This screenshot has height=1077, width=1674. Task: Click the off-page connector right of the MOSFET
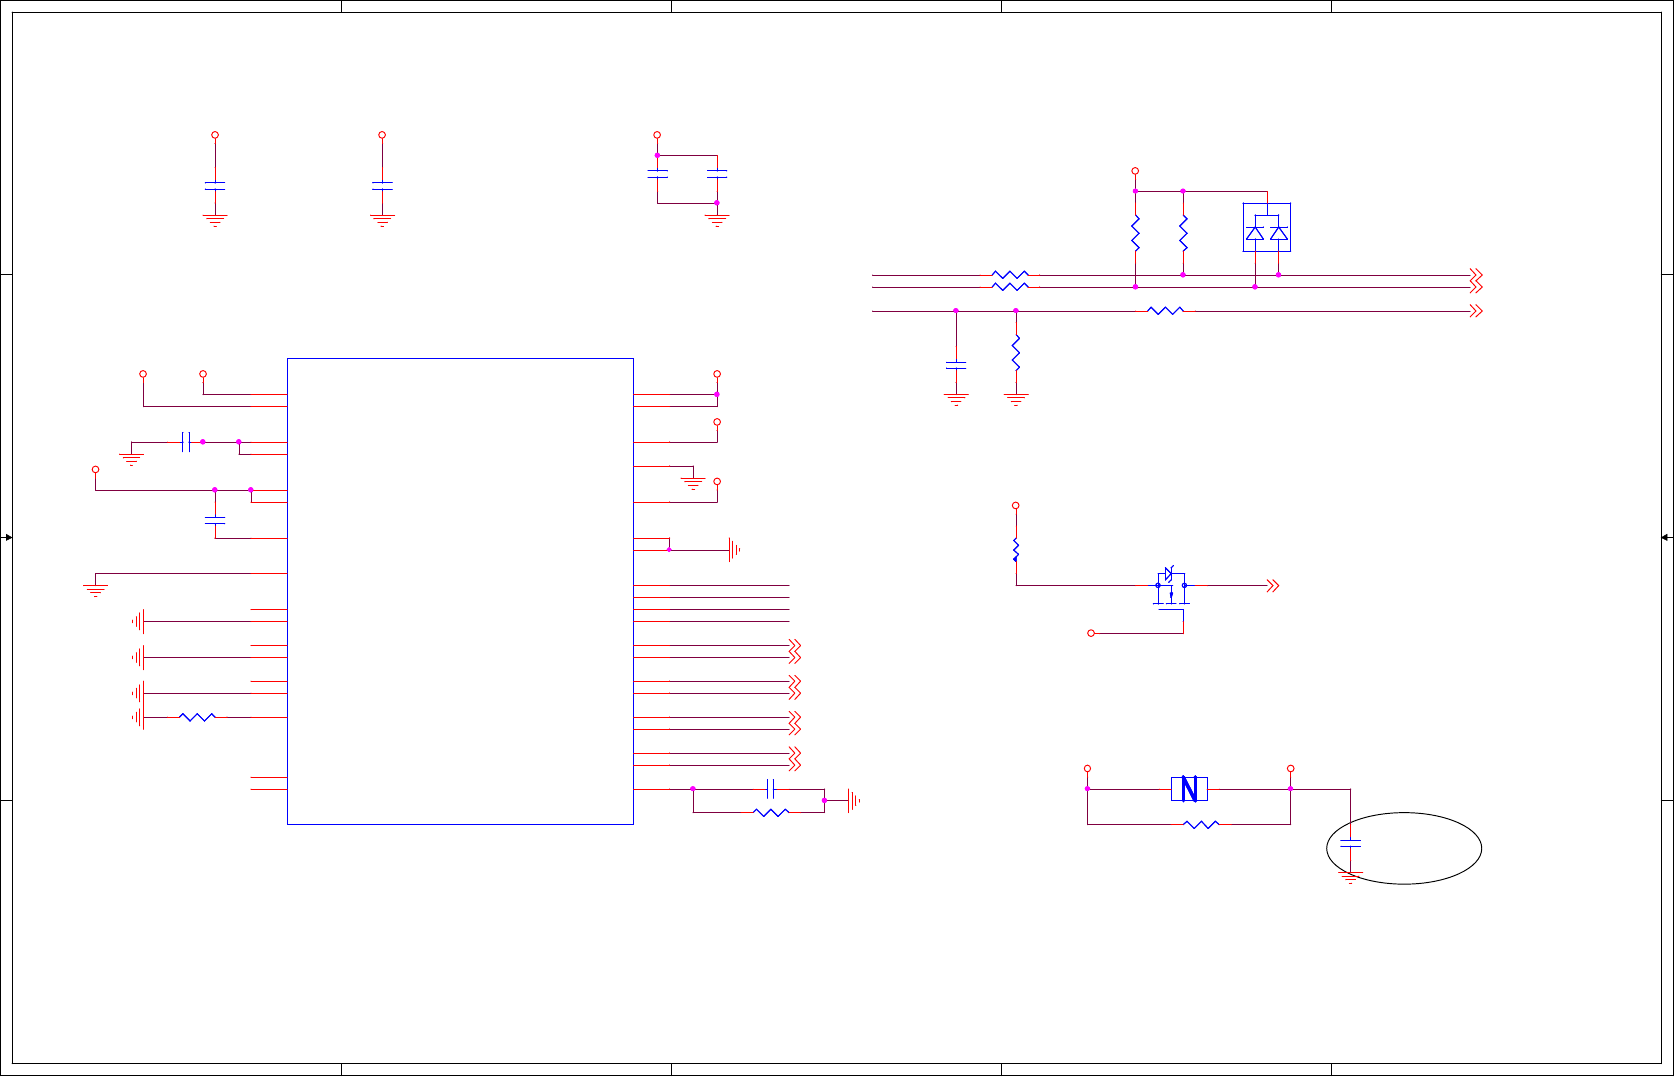point(1273,586)
